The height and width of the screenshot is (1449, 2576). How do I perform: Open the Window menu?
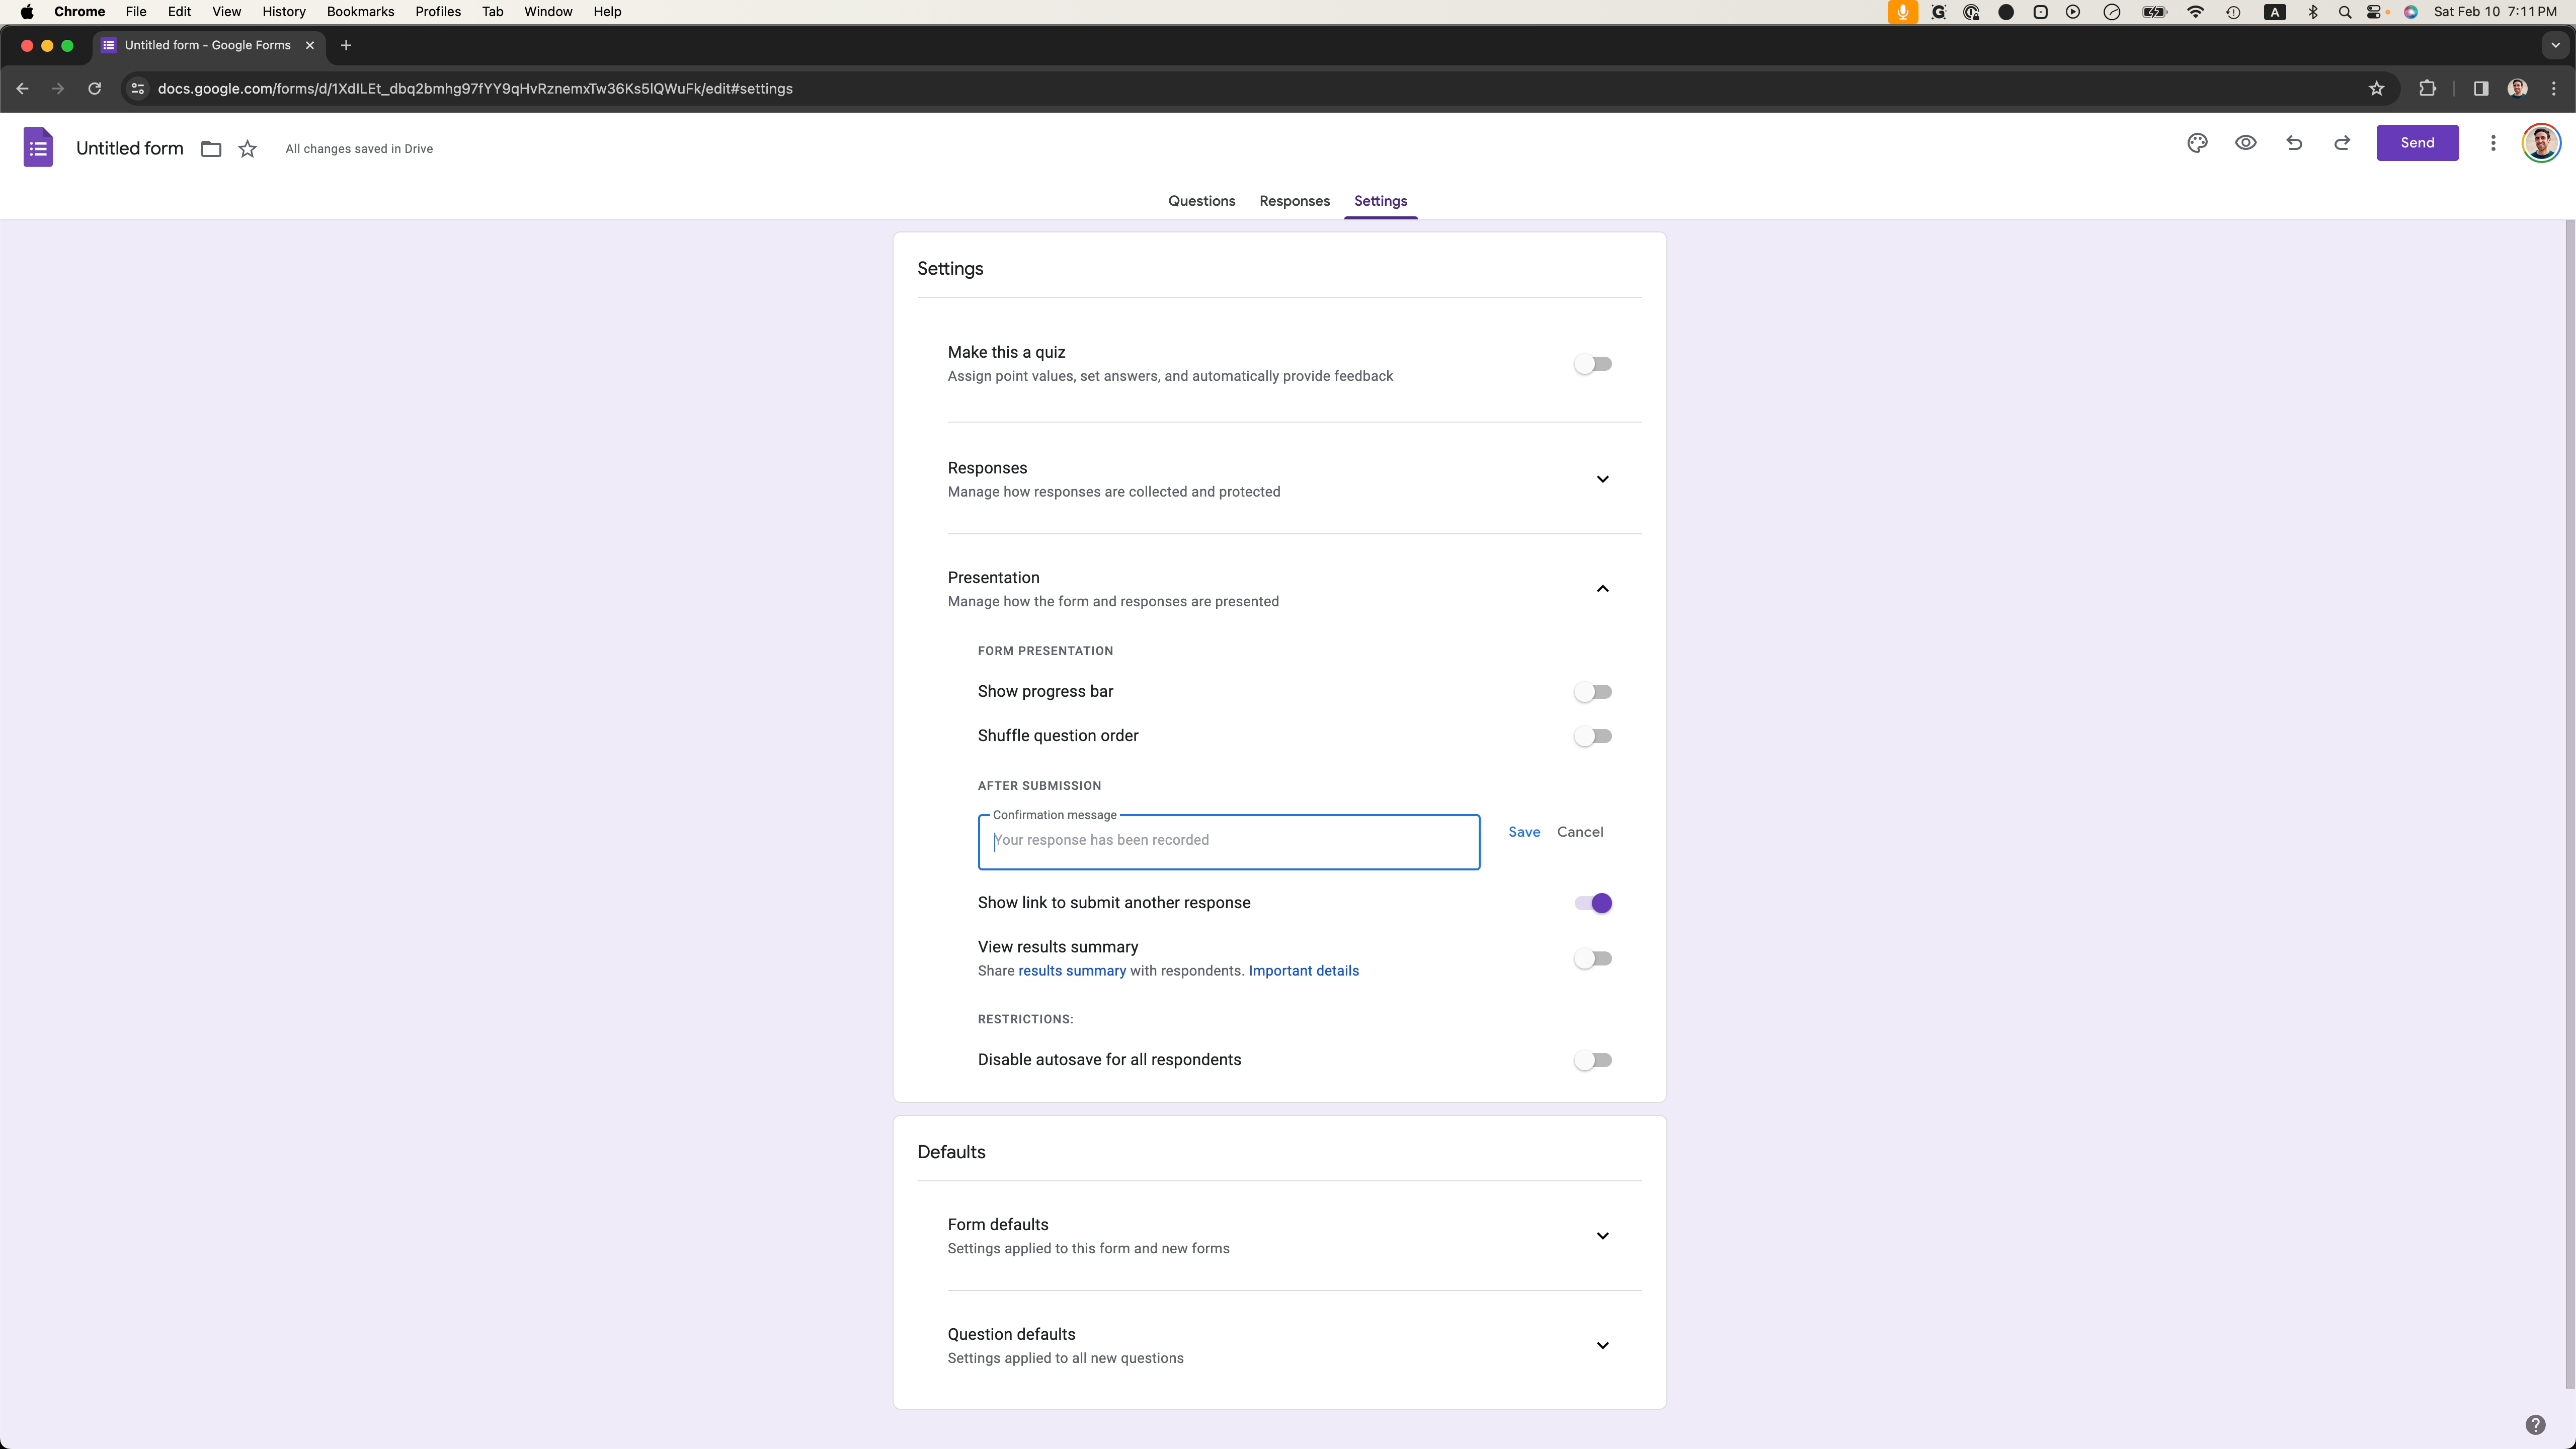pos(548,12)
